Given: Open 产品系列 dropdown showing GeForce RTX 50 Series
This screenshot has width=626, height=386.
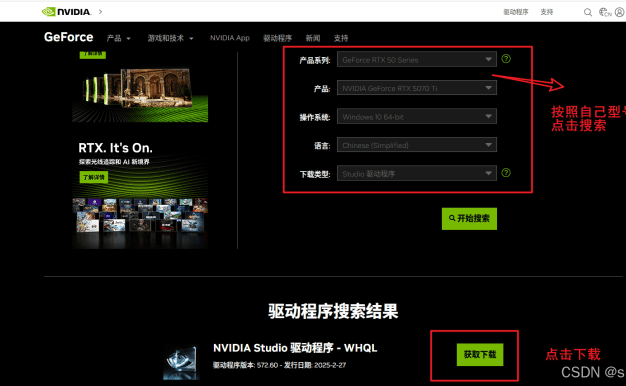Looking at the screenshot, I should (x=417, y=59).
